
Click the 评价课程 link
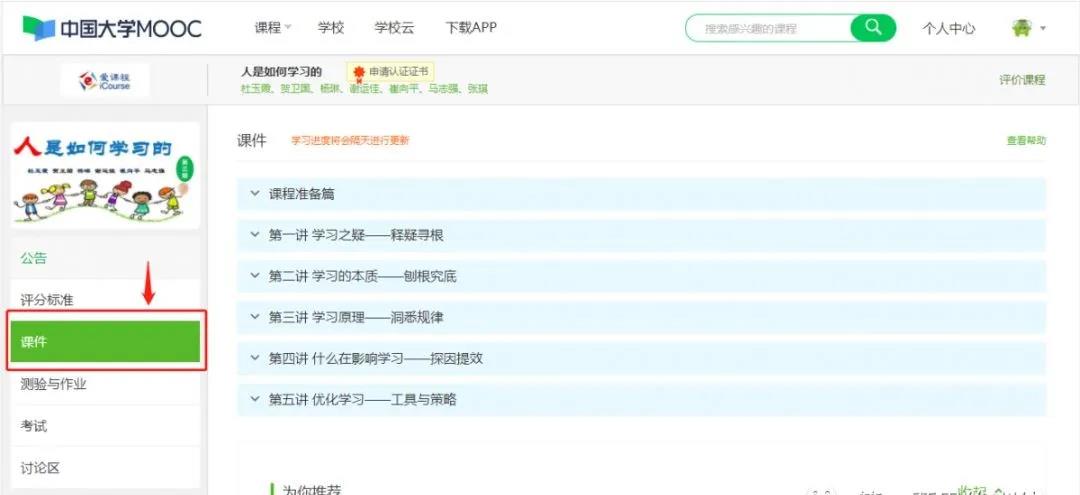1021,80
